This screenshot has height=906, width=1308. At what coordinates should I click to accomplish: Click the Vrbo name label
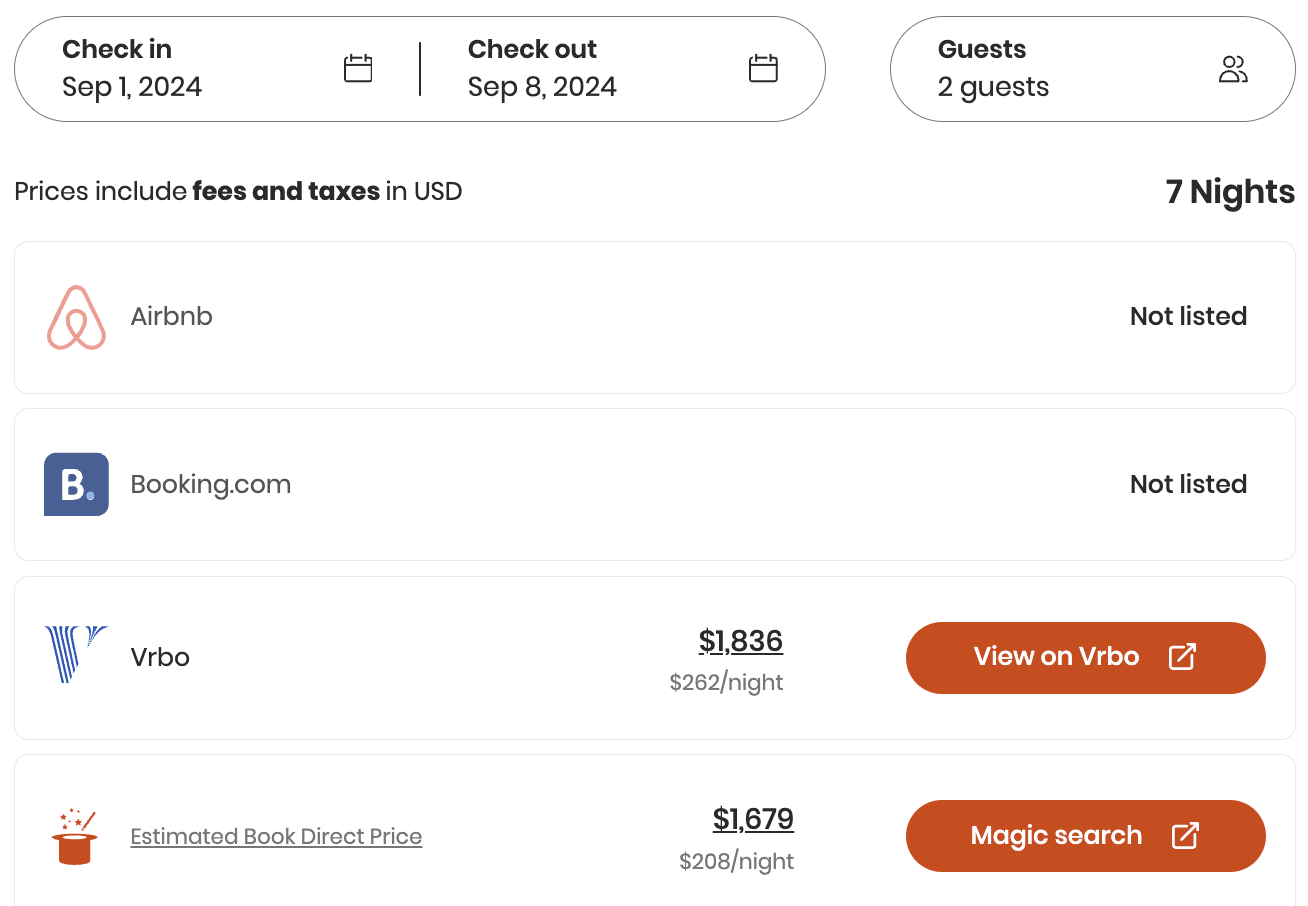coord(160,657)
